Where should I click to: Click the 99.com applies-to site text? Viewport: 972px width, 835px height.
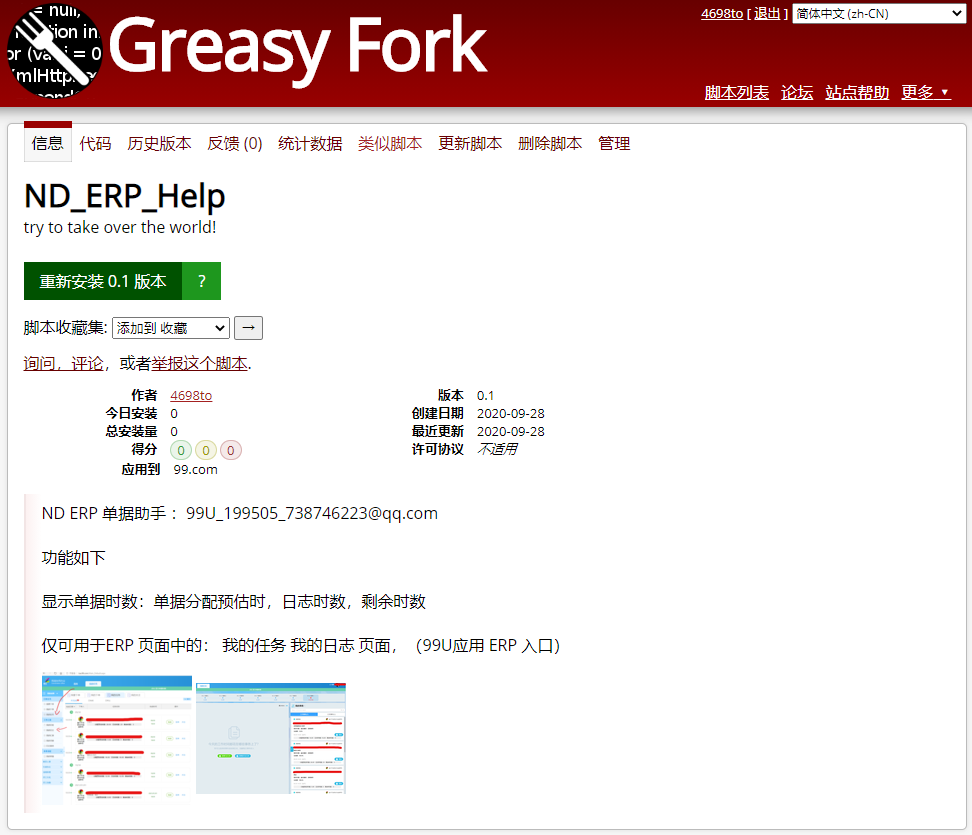pos(195,470)
